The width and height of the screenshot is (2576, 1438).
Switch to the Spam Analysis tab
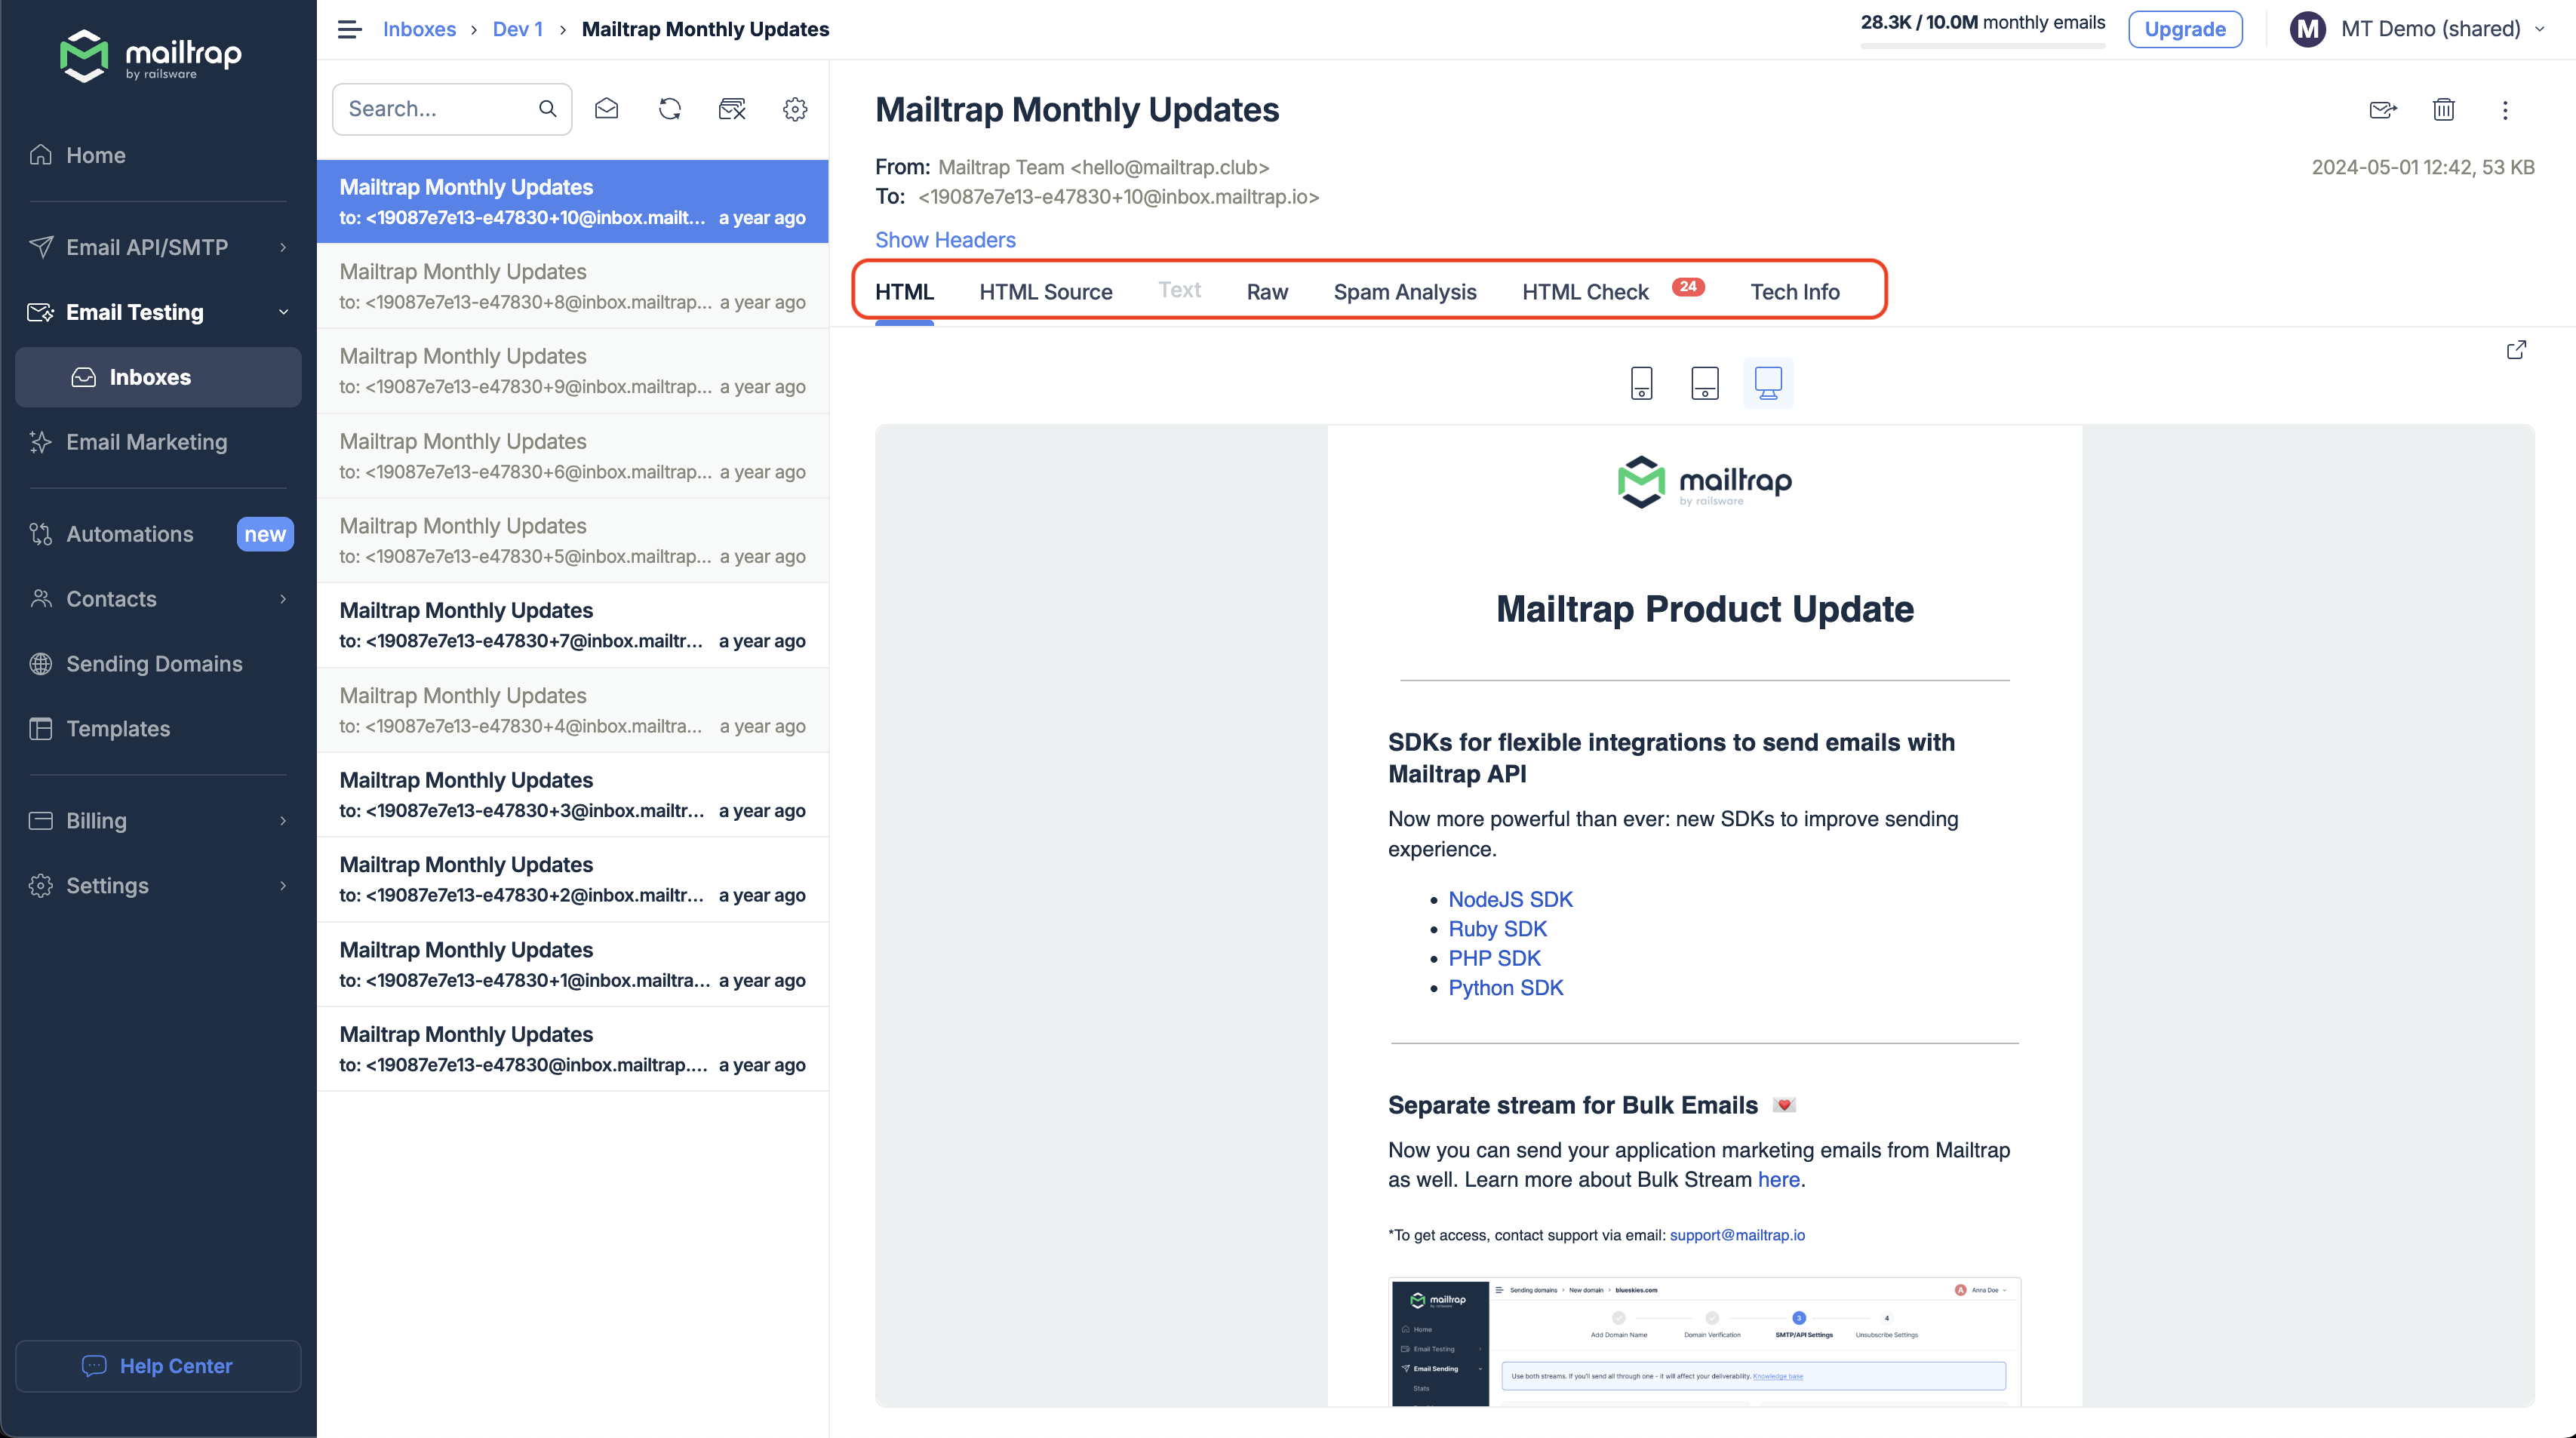point(1404,292)
